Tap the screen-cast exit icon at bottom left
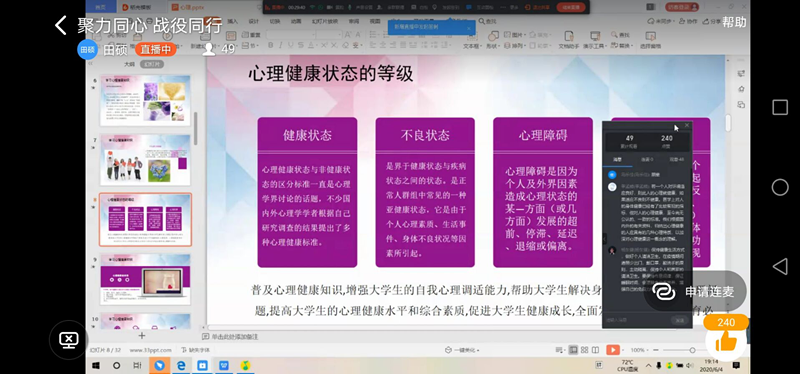The width and height of the screenshot is (800, 374). click(x=68, y=340)
